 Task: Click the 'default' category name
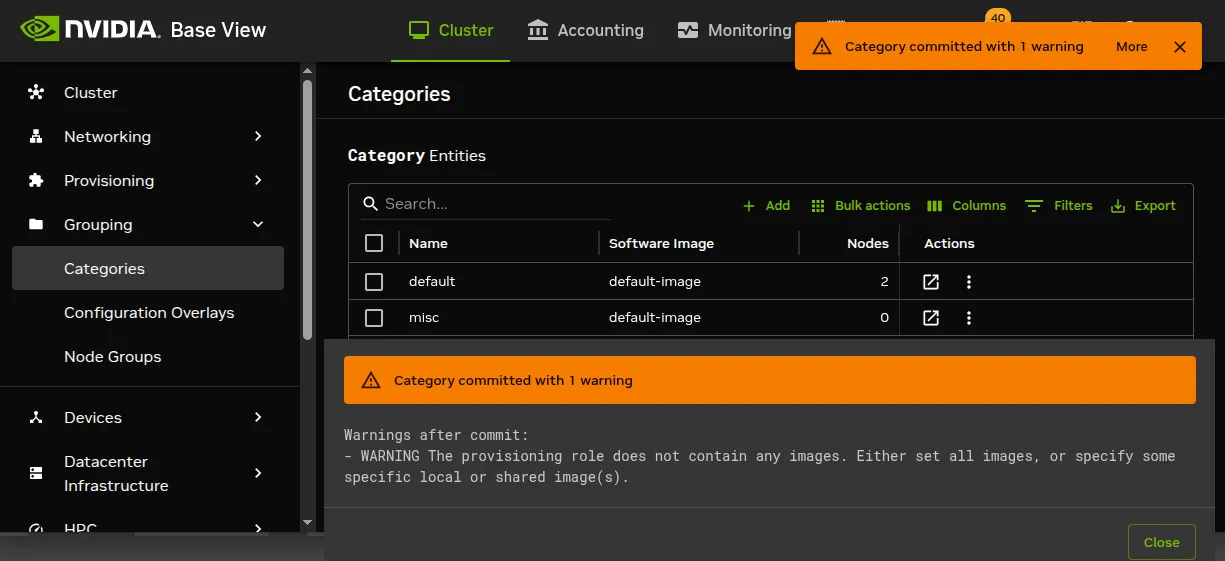point(432,282)
